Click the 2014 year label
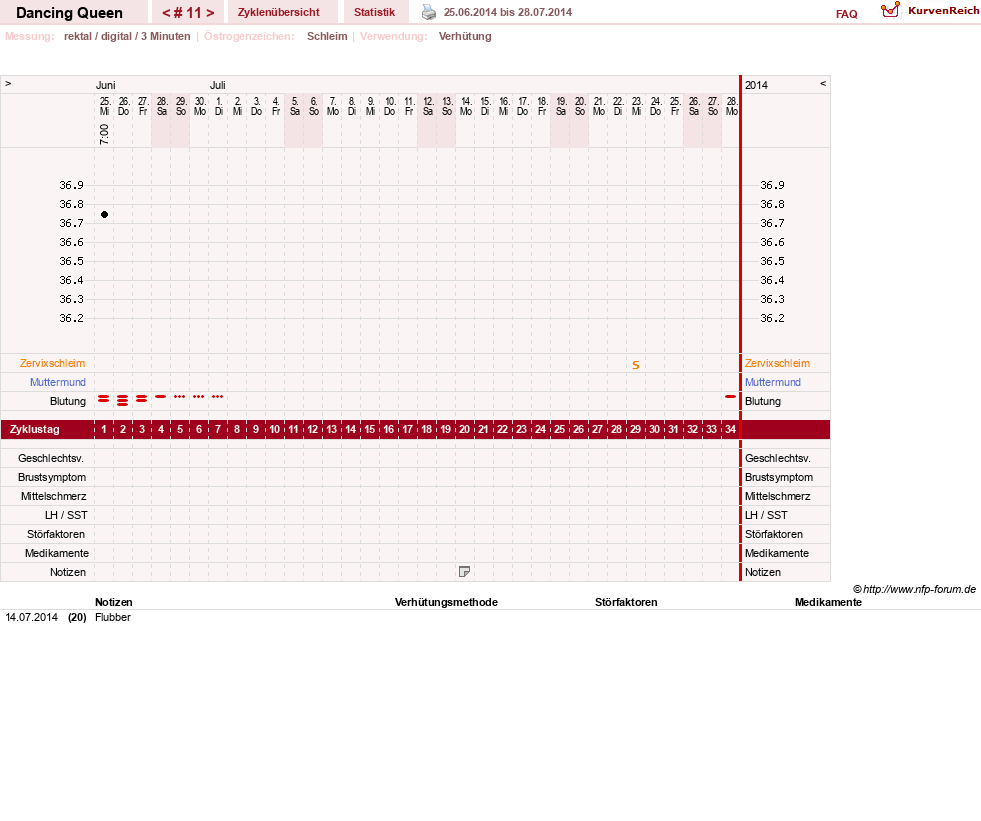Viewport: 981px width, 821px height. coord(756,85)
